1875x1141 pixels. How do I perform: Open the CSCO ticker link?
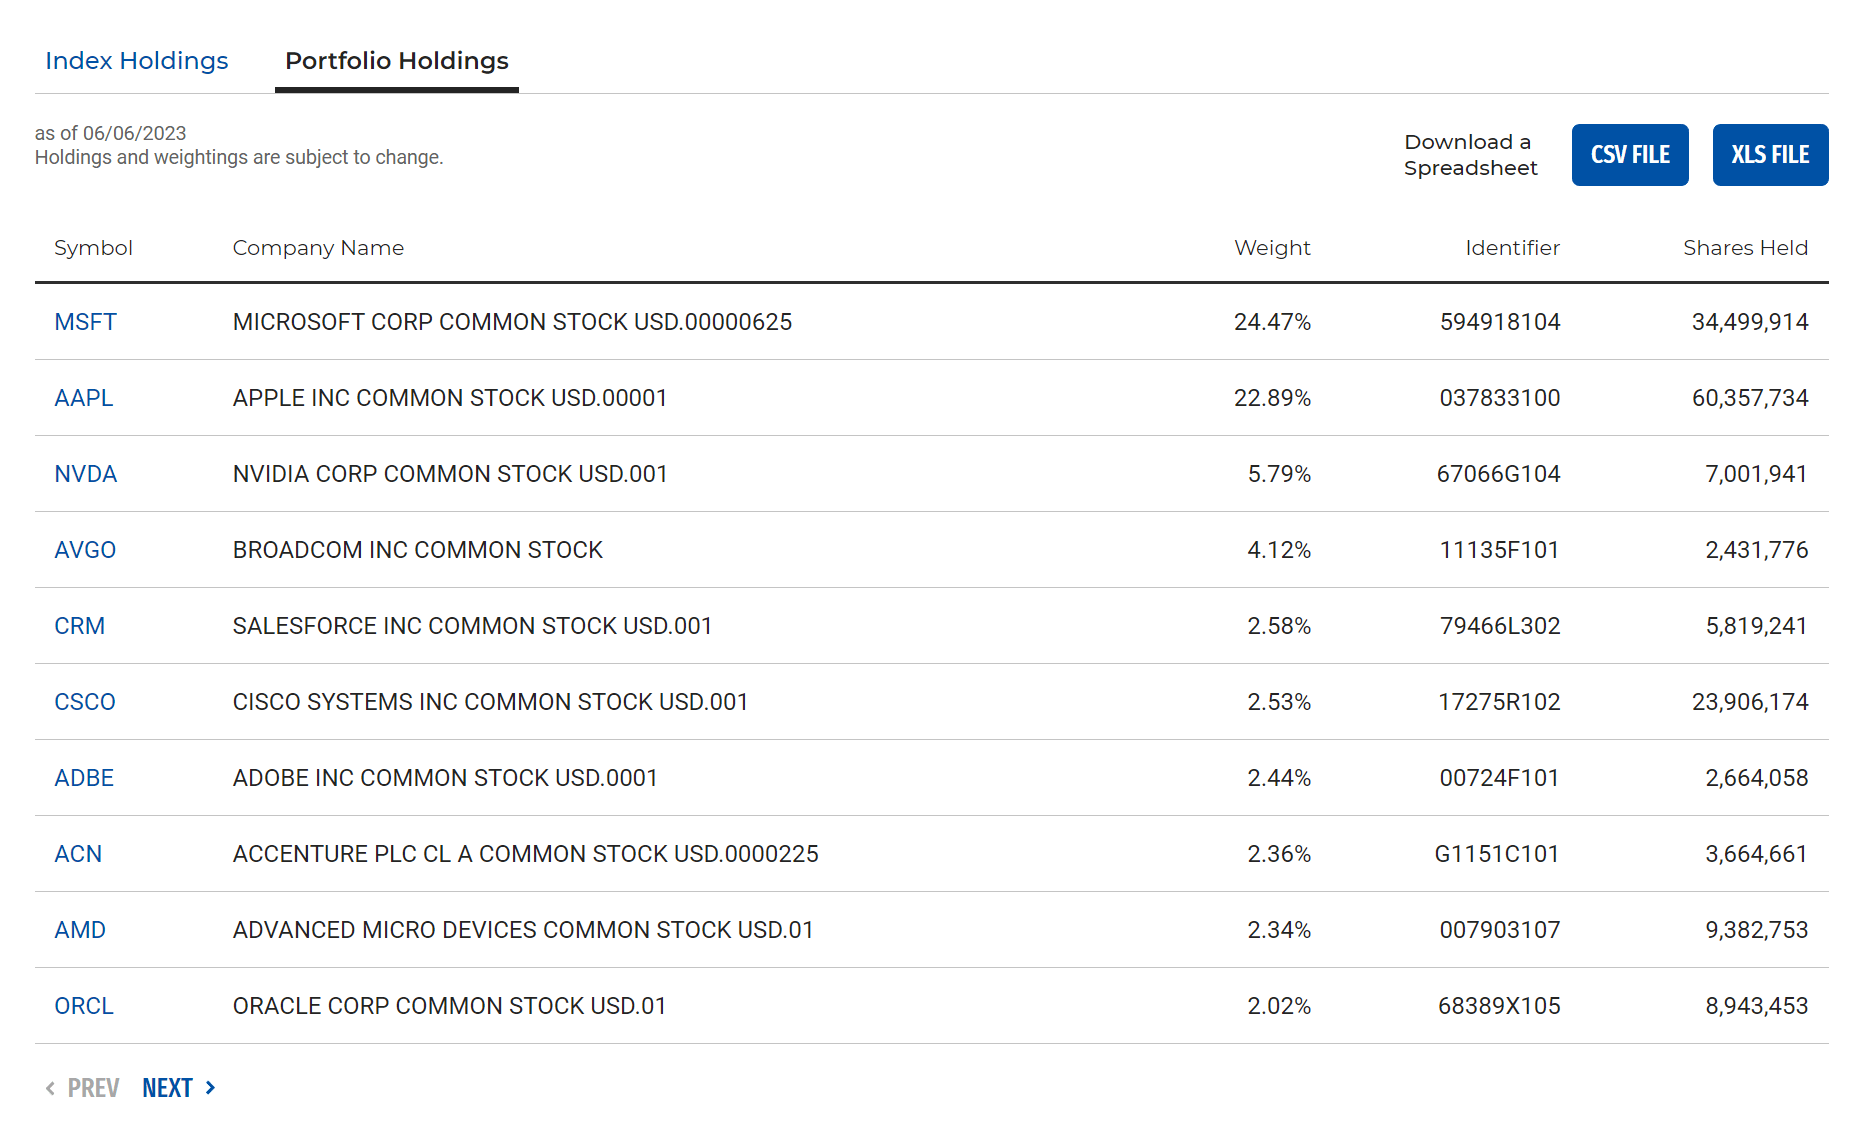[85, 702]
